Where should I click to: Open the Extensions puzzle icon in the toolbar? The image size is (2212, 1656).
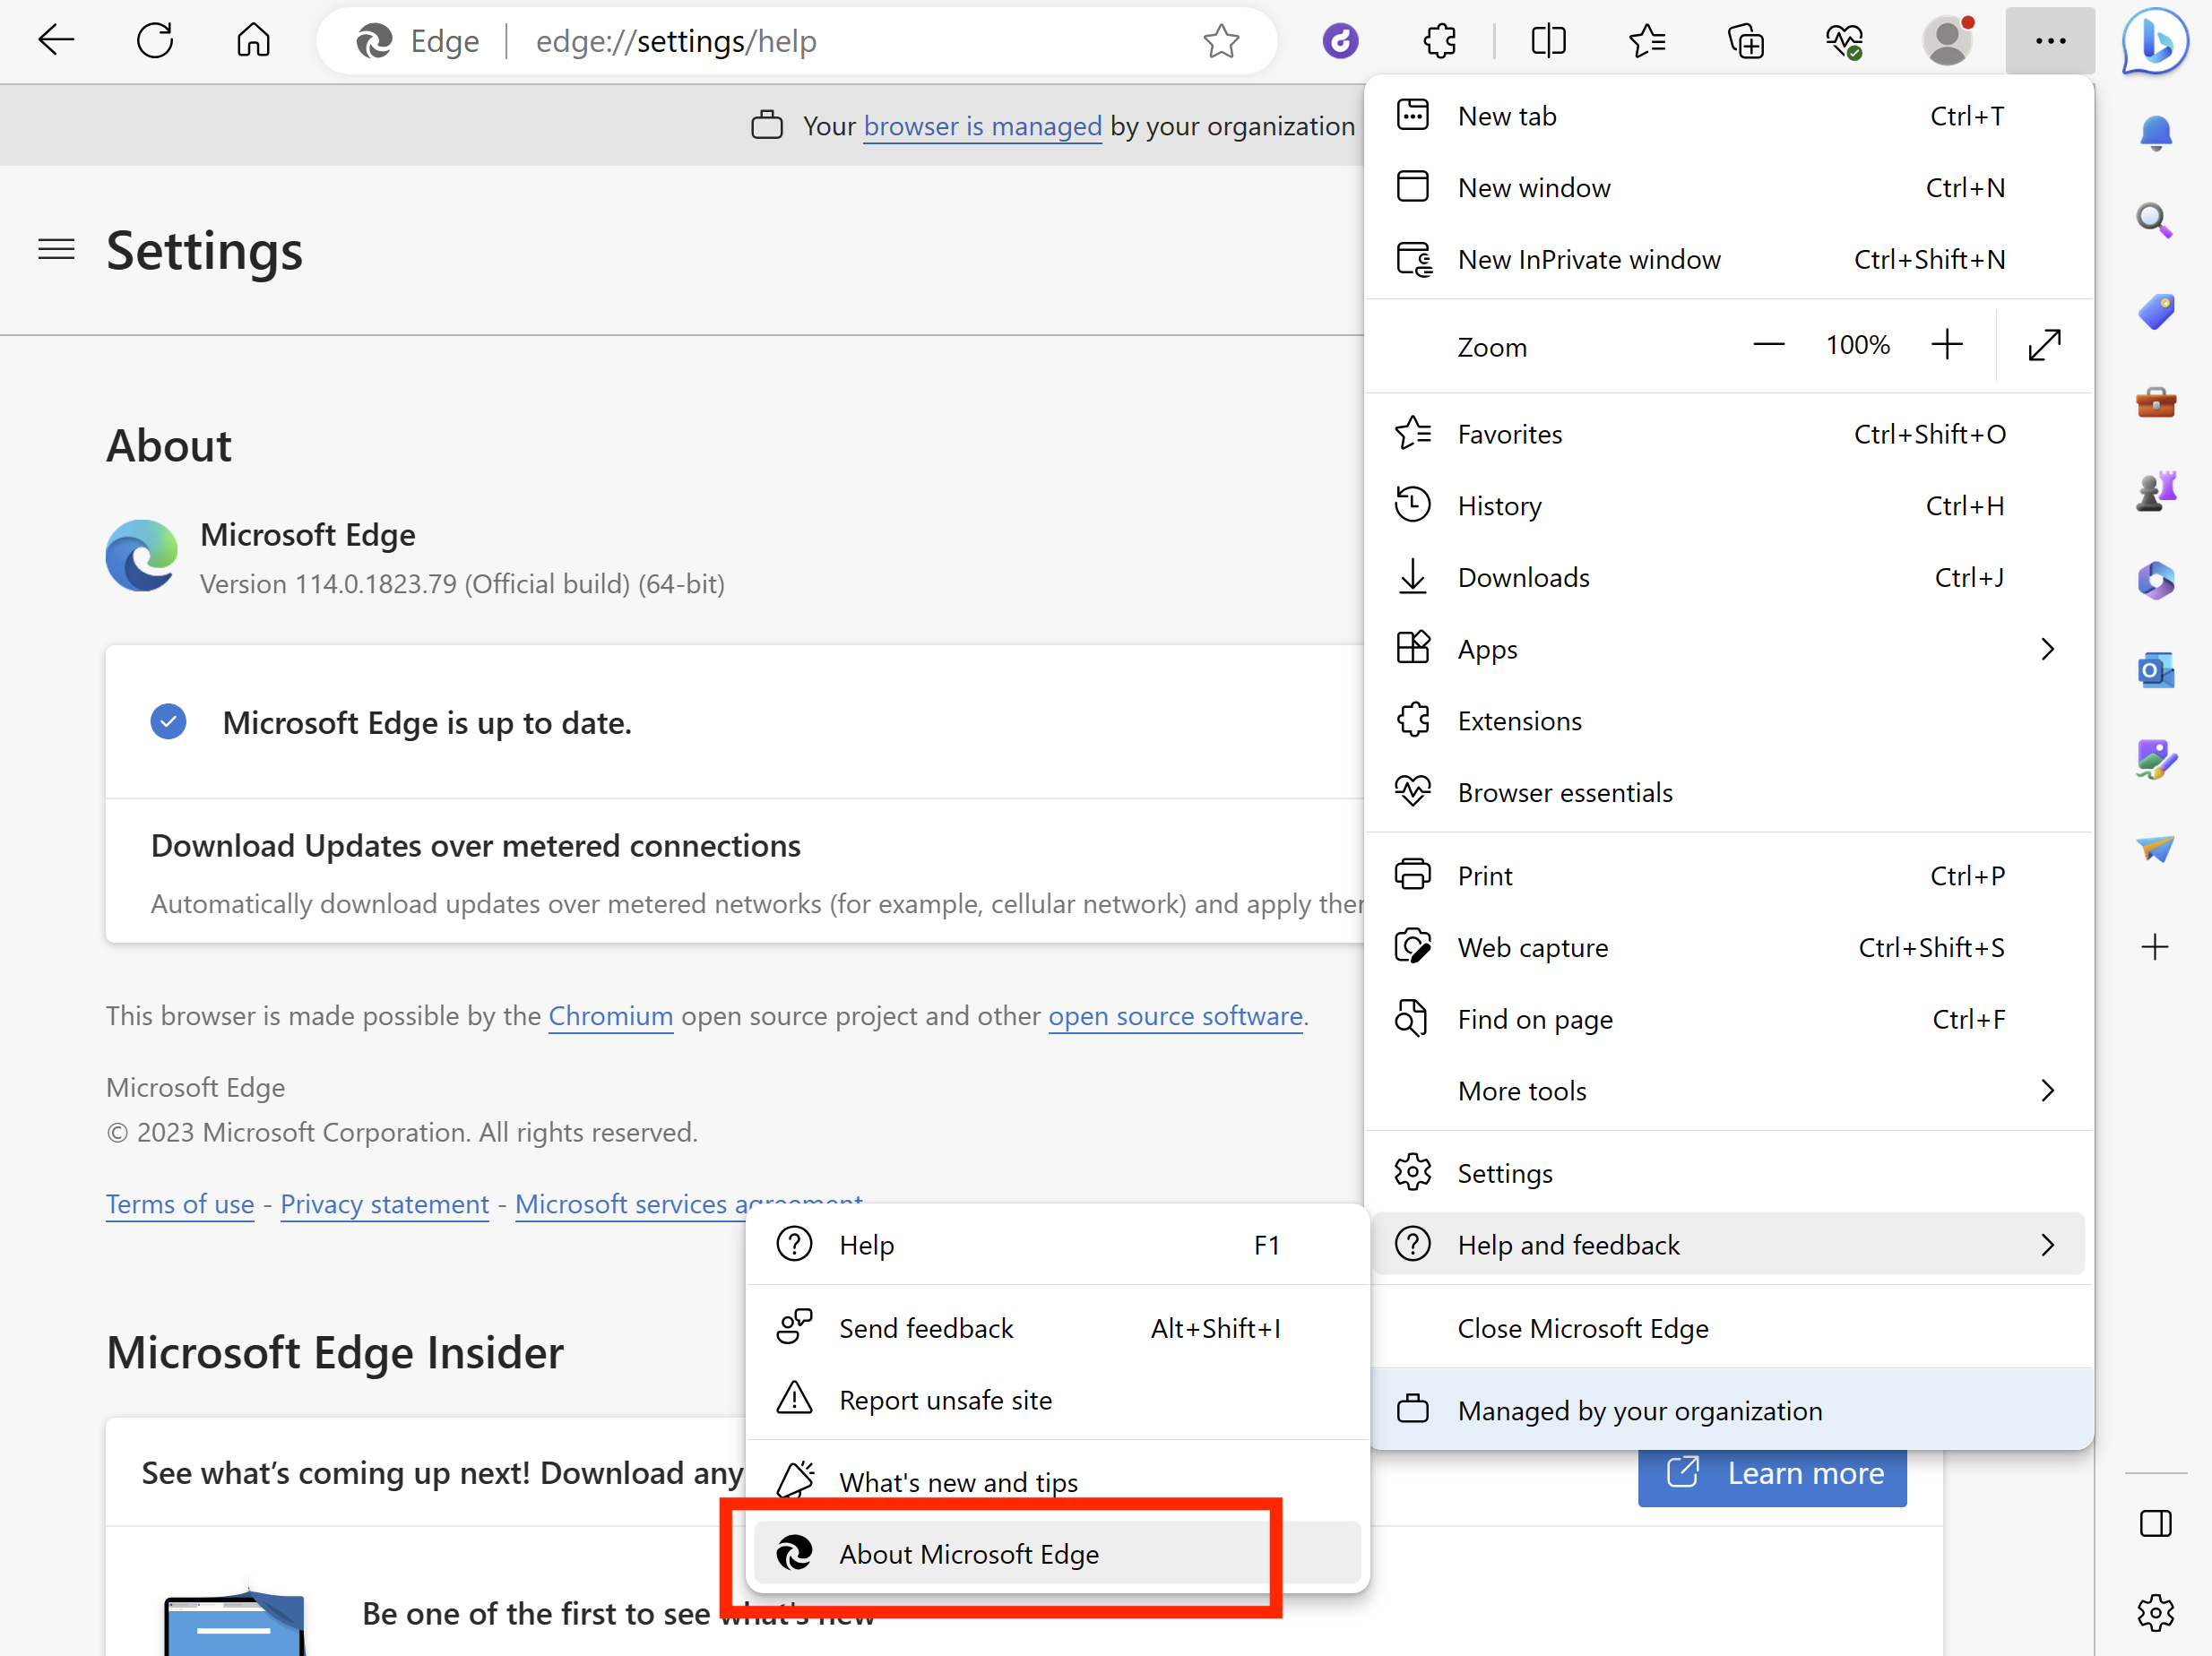point(1440,41)
